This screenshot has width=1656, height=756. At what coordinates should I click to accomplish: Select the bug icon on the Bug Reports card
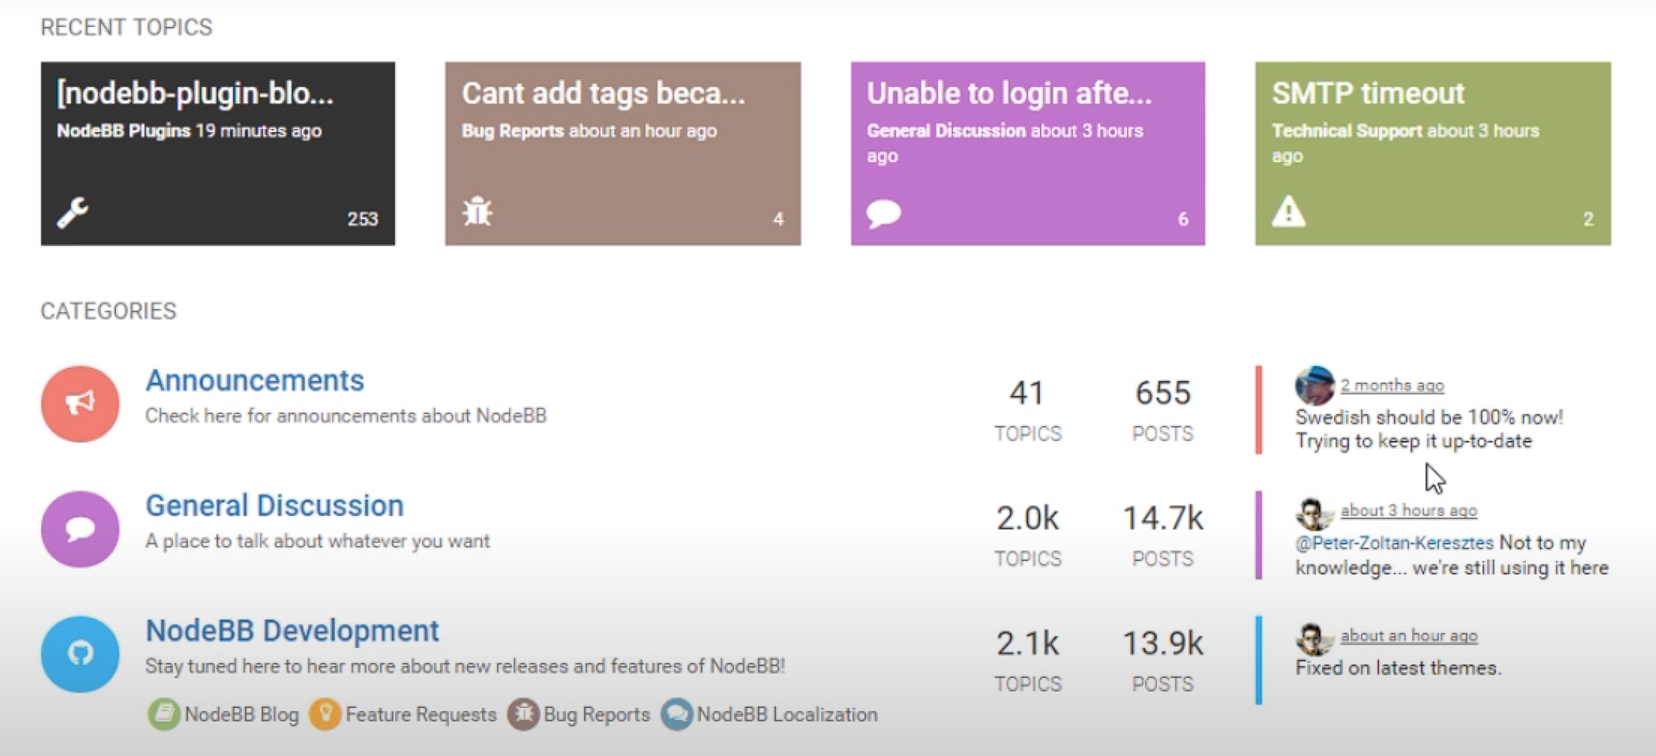[478, 212]
